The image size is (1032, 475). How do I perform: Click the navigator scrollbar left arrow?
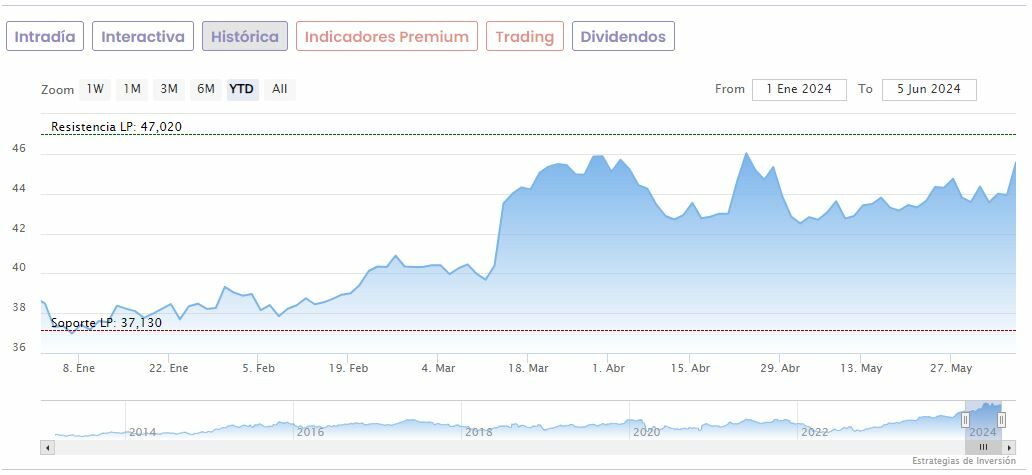47,447
